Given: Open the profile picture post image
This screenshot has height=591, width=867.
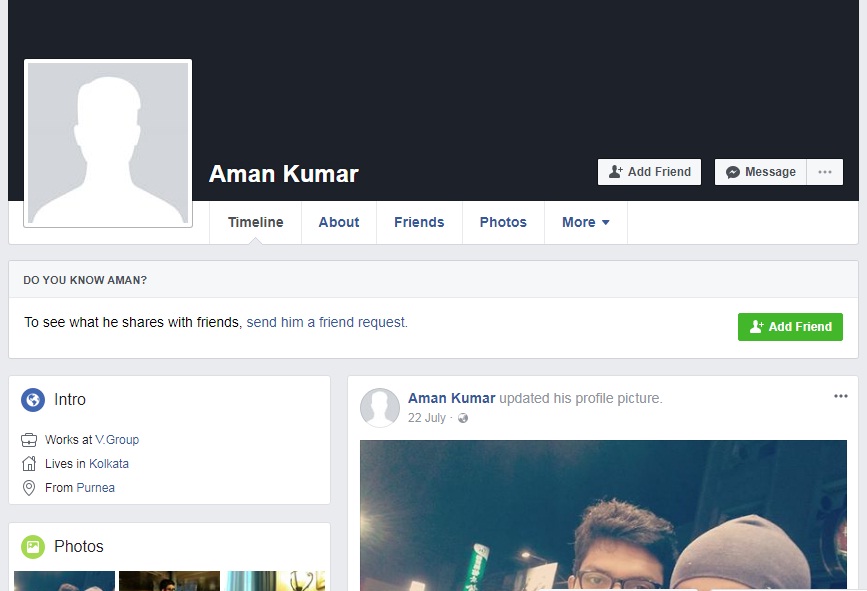Looking at the screenshot, I should pyautogui.click(x=603, y=515).
